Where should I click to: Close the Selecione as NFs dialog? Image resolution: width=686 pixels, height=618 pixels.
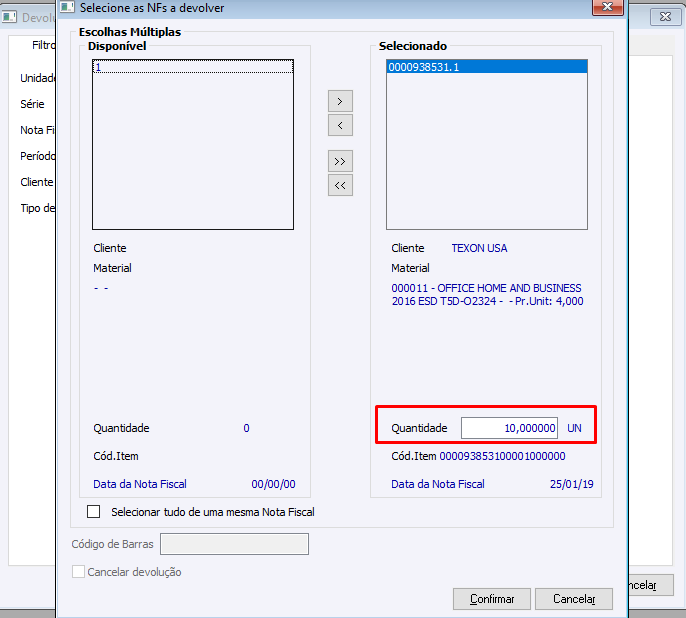pyautogui.click(x=607, y=7)
